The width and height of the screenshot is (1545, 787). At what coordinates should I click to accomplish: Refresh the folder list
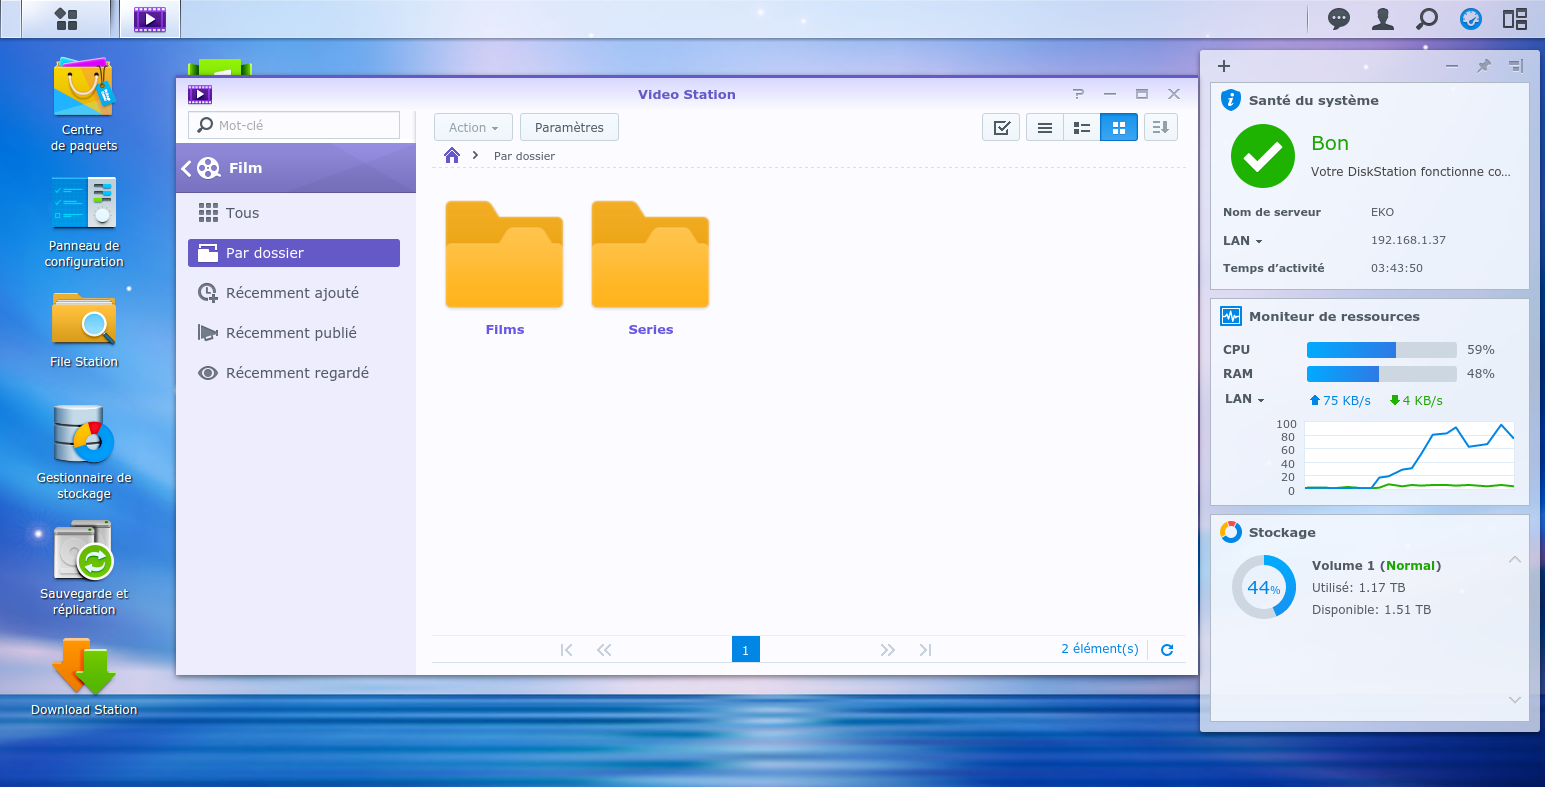pyautogui.click(x=1166, y=650)
